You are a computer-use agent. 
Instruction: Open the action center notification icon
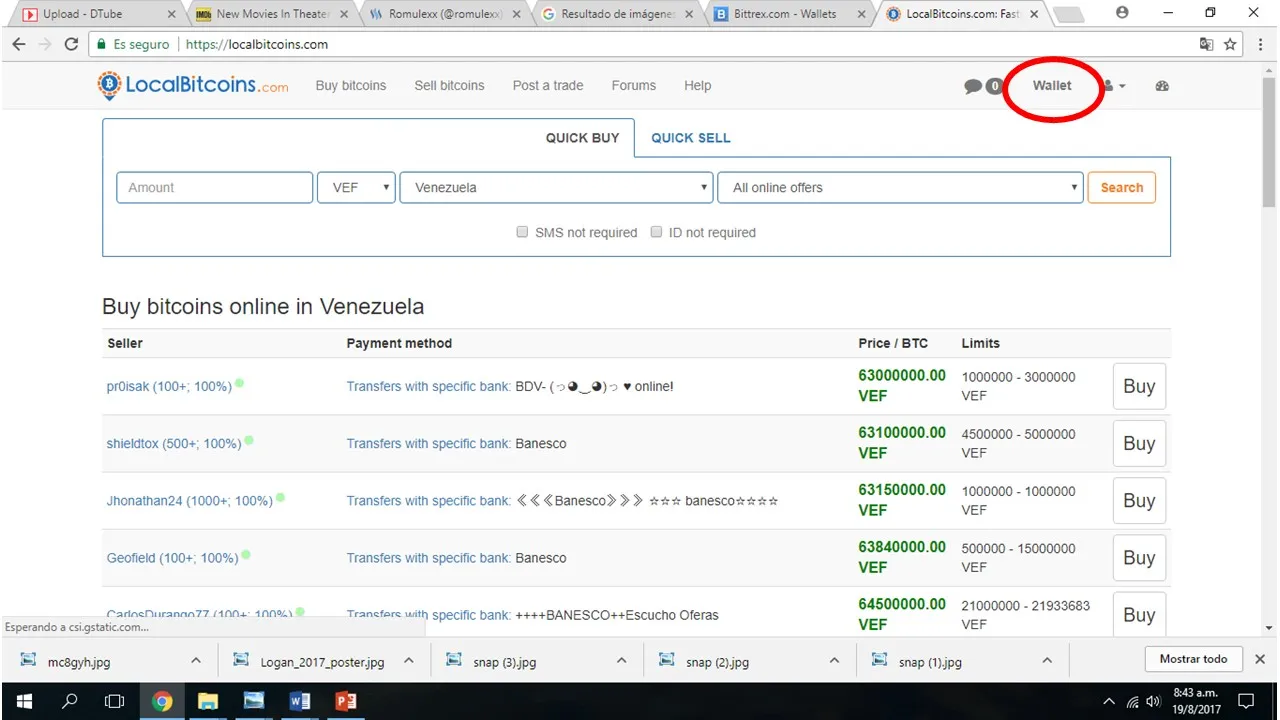tap(1246, 701)
